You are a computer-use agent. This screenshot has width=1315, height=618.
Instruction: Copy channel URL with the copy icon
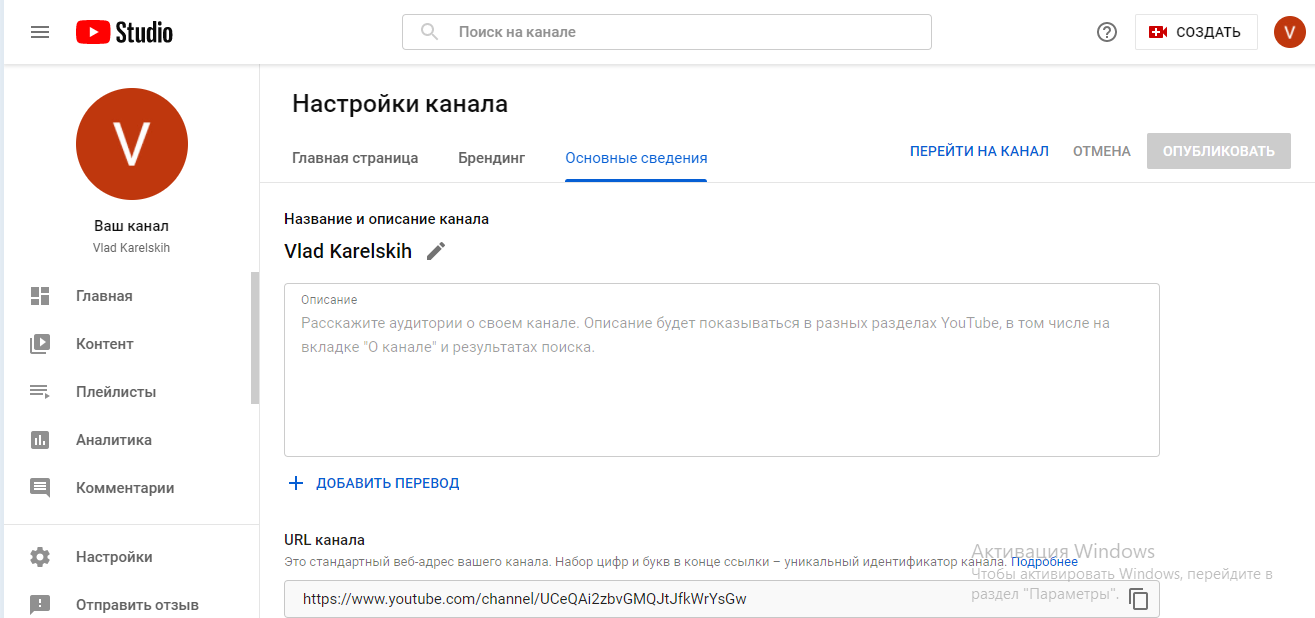[1138, 599]
